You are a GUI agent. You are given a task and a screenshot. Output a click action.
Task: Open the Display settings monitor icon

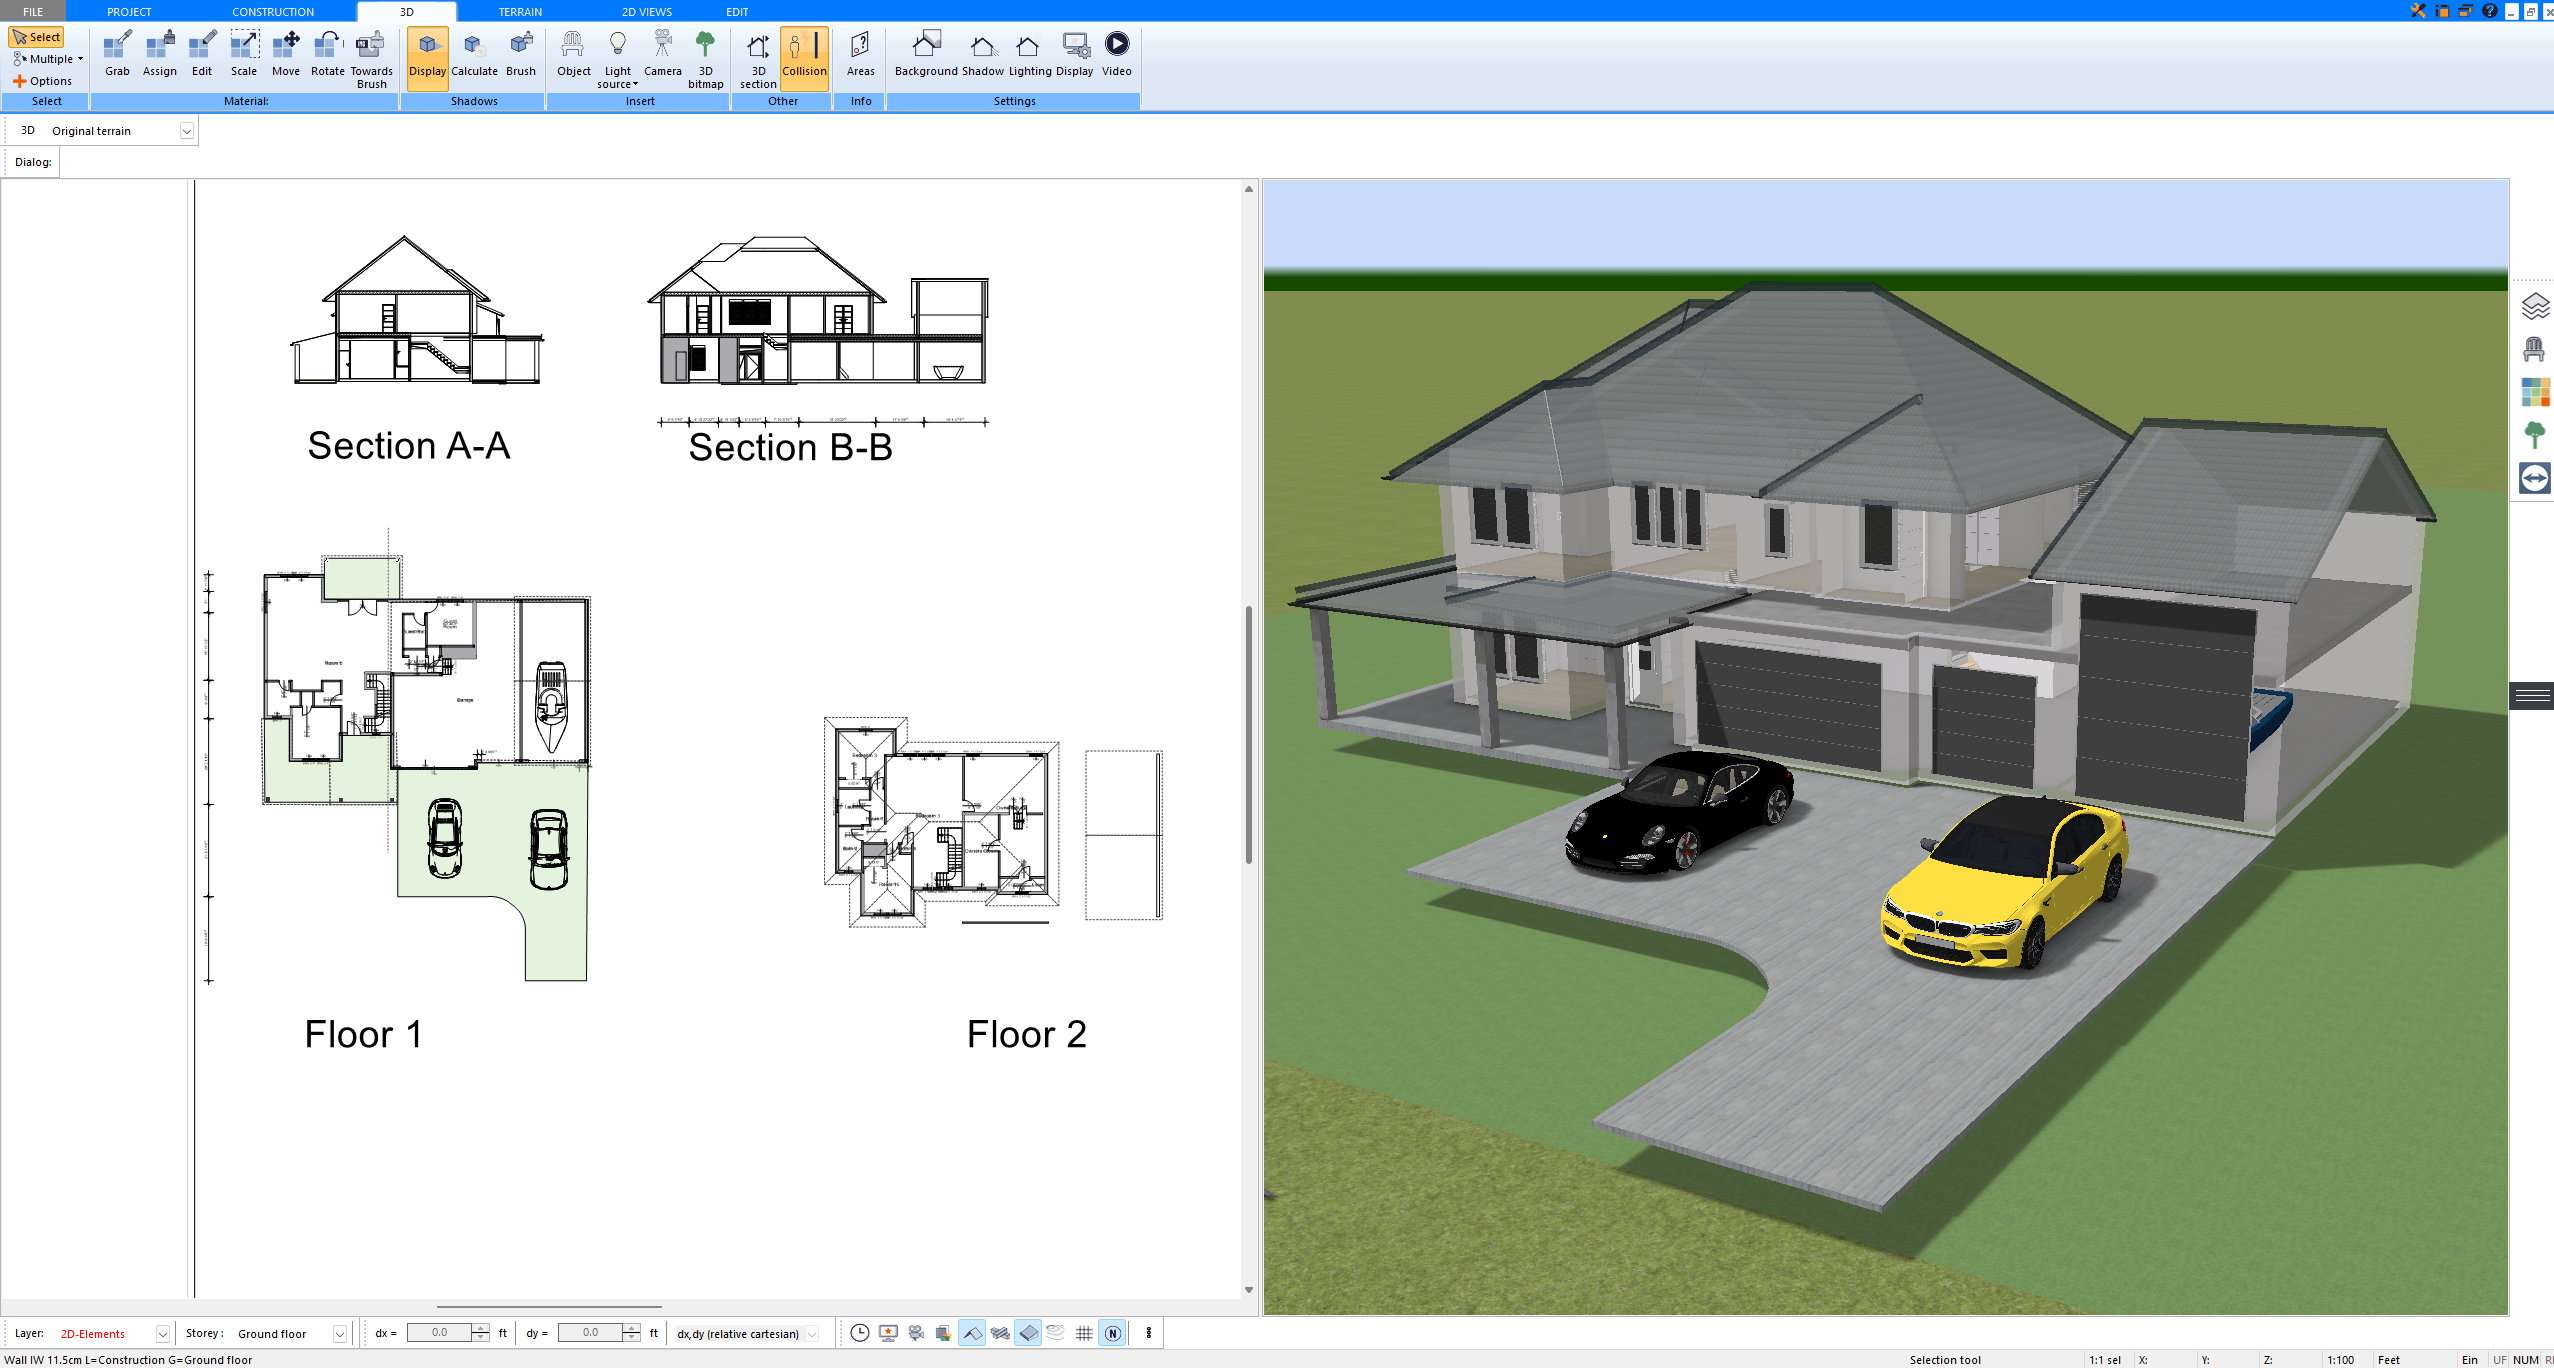[x=1075, y=54]
